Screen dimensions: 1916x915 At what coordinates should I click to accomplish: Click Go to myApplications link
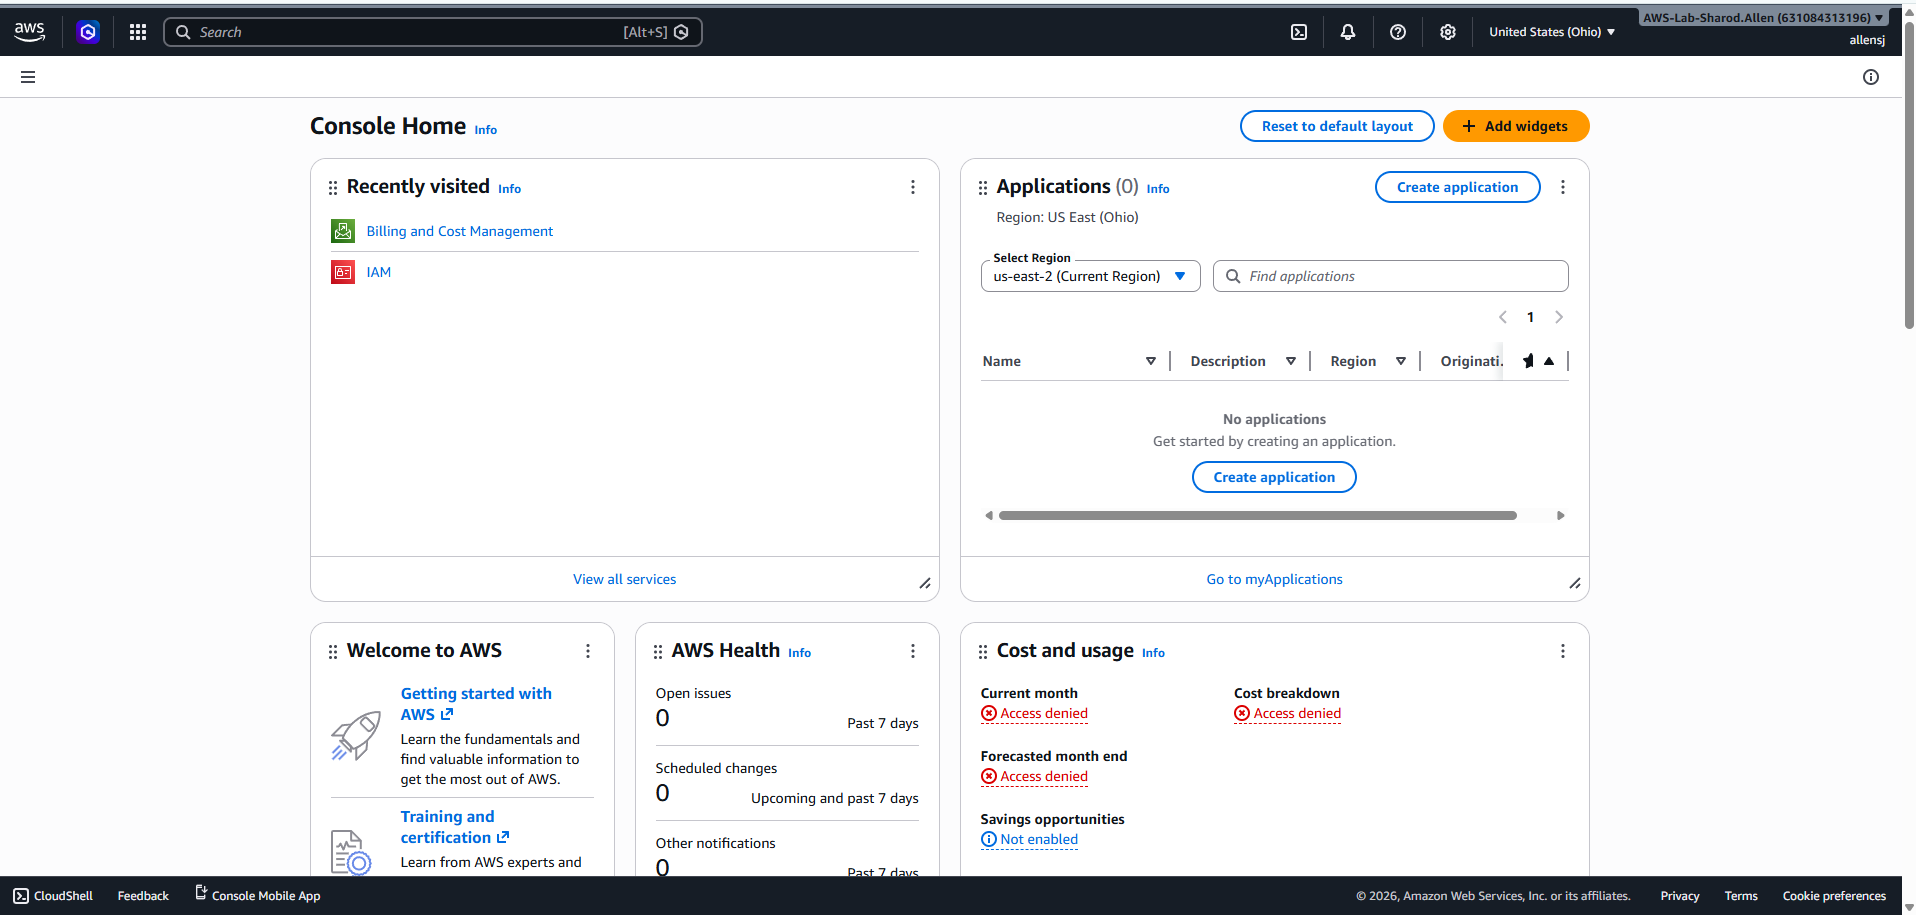(1274, 579)
